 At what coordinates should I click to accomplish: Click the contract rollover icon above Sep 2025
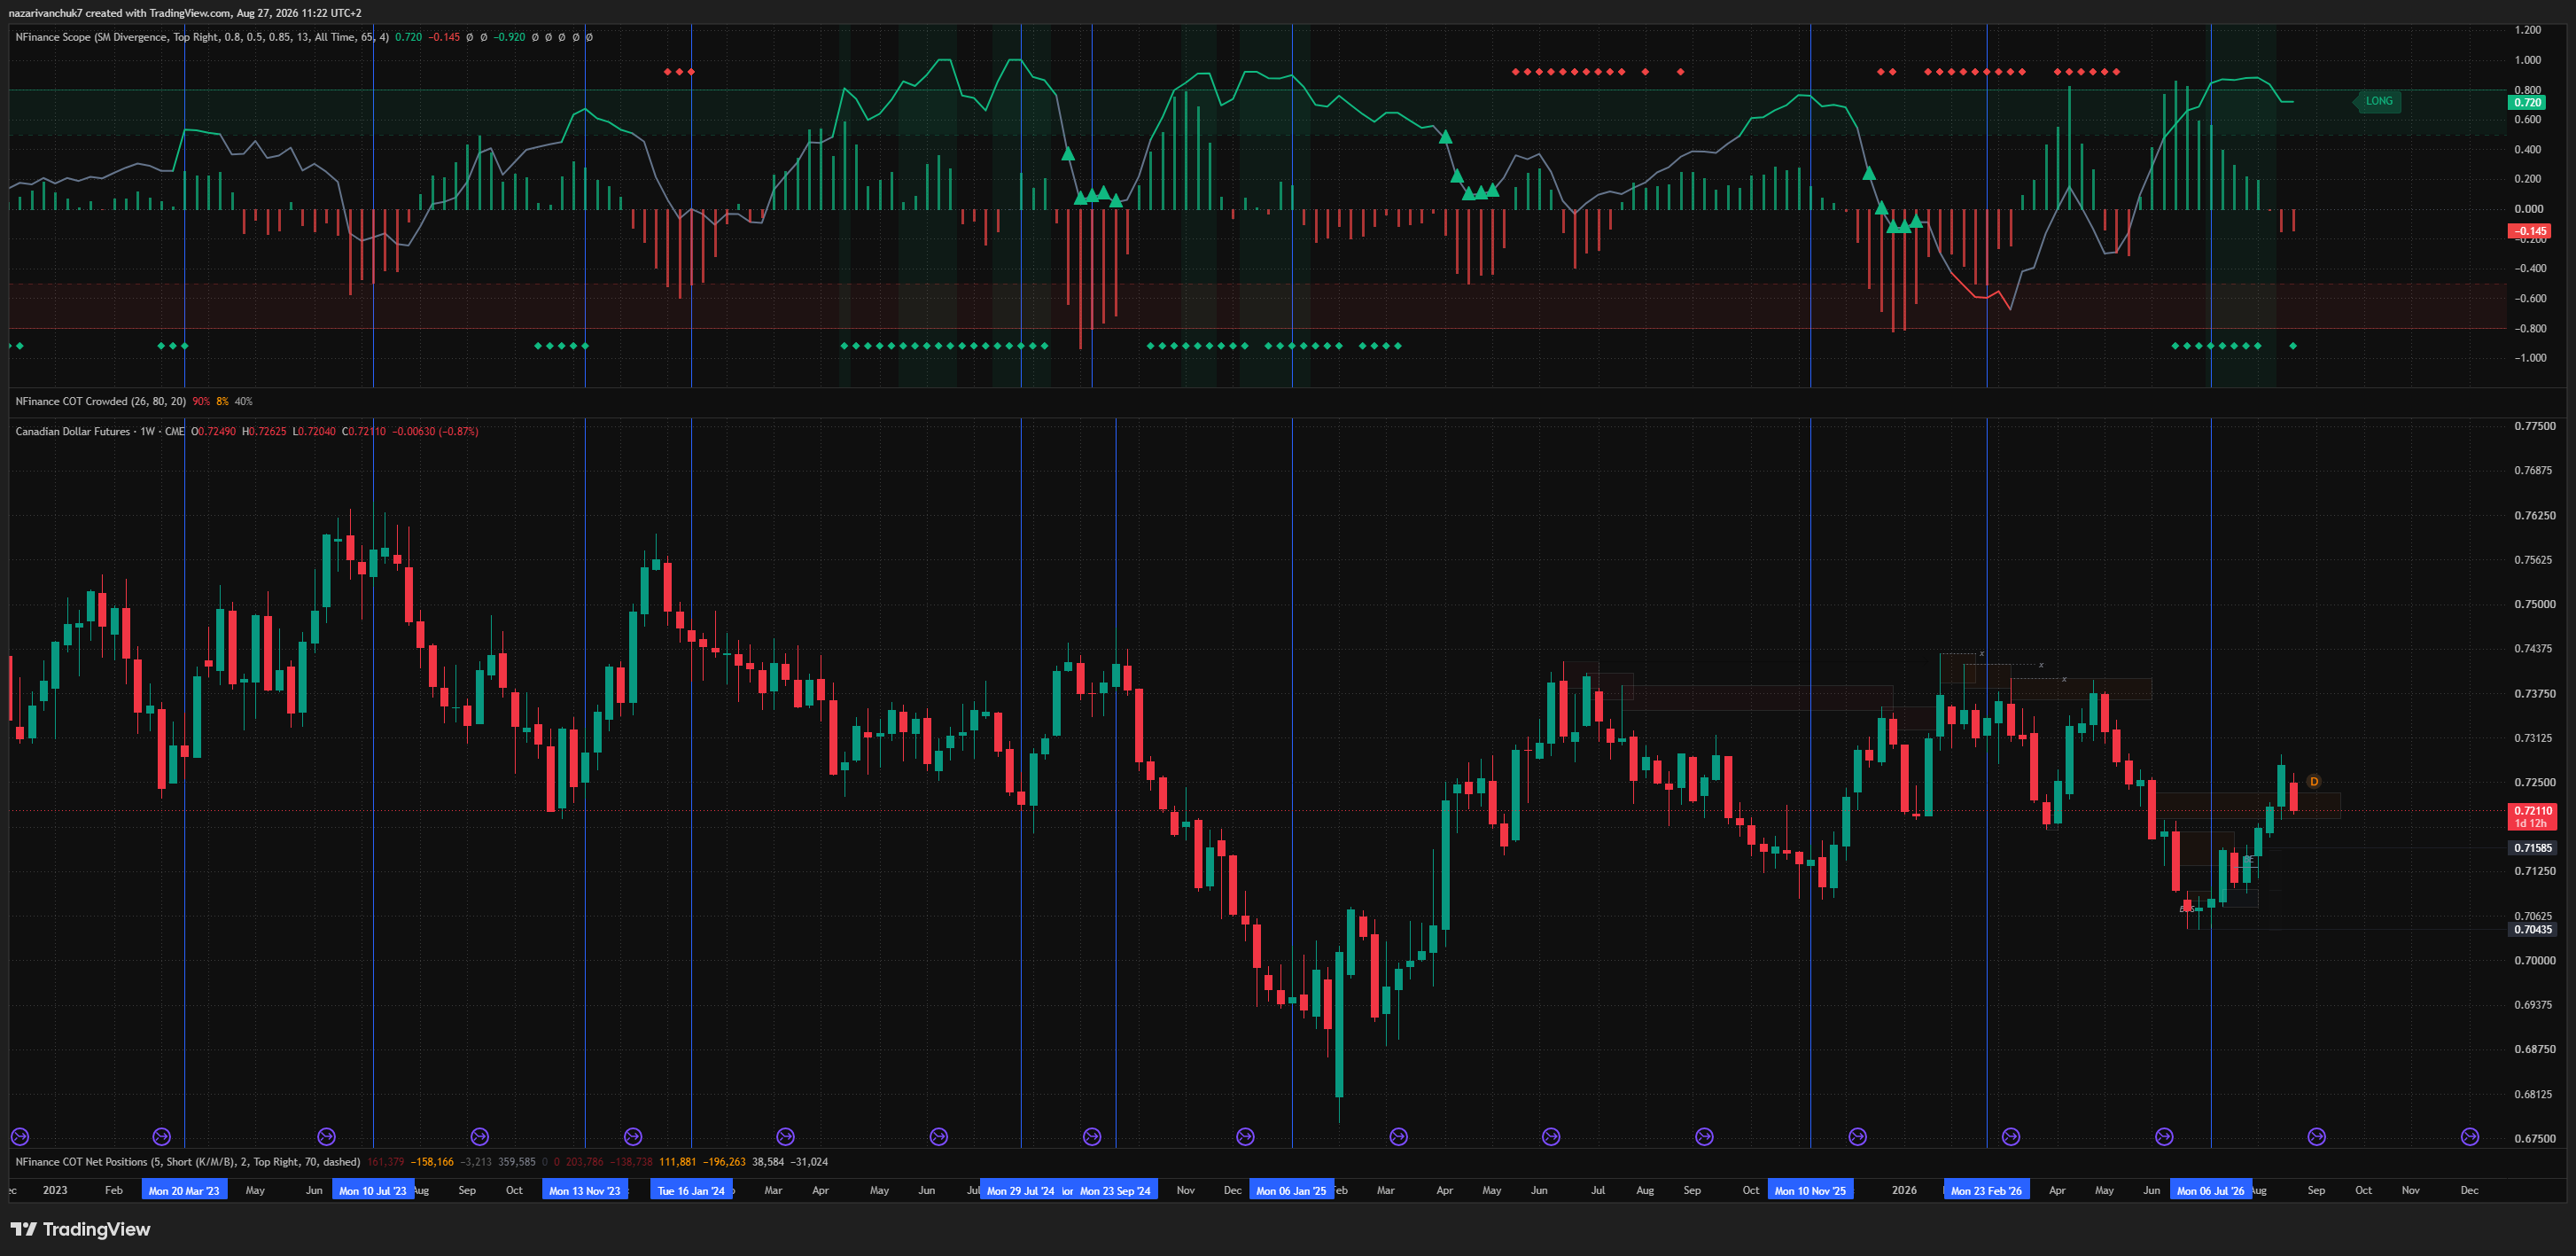pyautogui.click(x=1705, y=1136)
